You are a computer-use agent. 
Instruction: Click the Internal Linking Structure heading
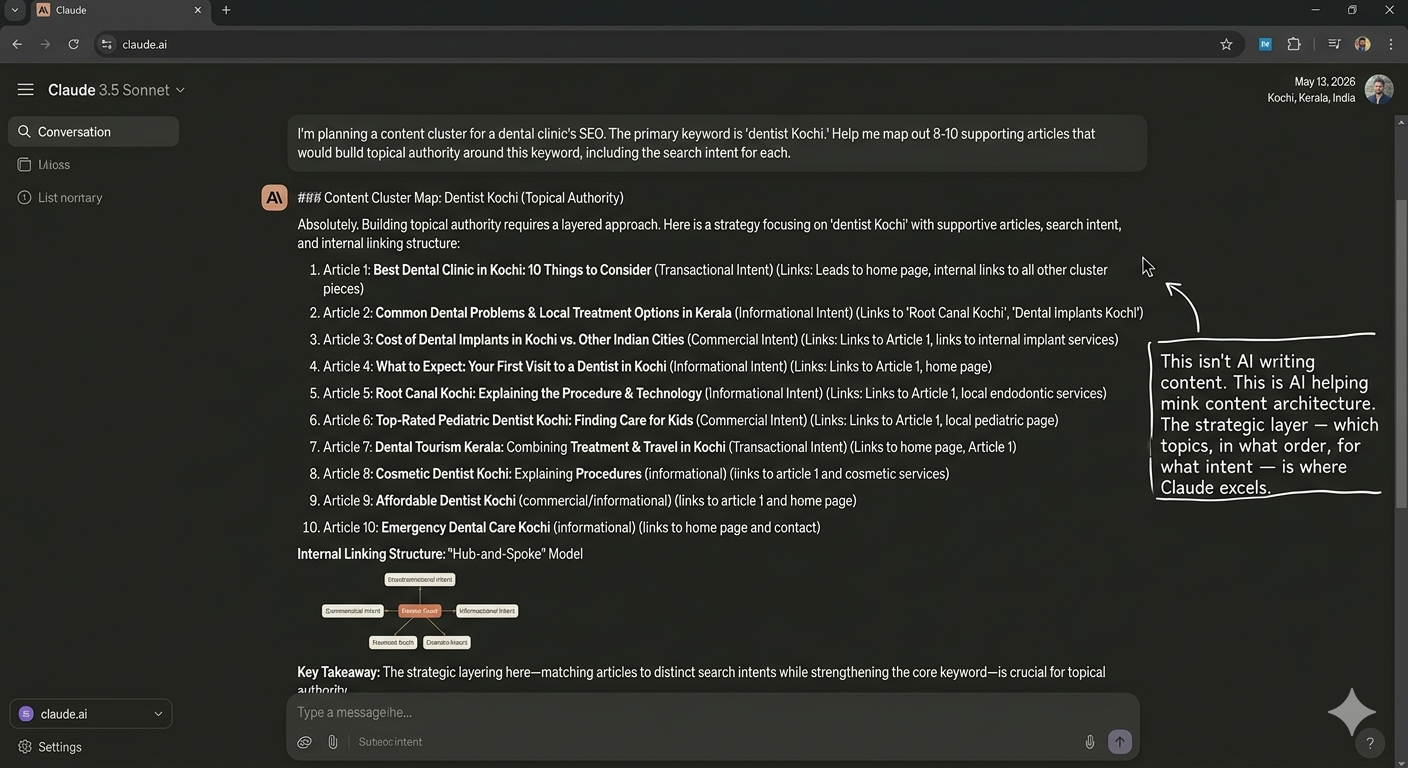(440, 554)
